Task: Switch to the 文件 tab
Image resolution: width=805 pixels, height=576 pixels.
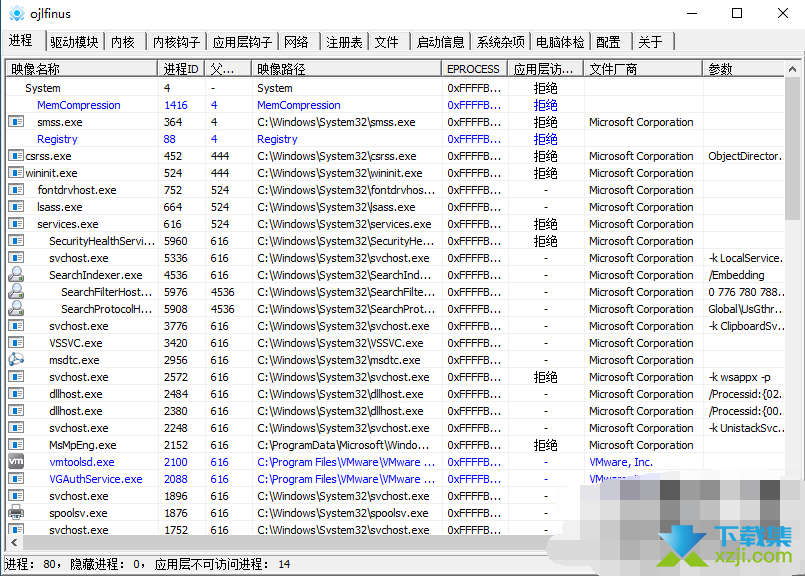Action: pos(387,42)
